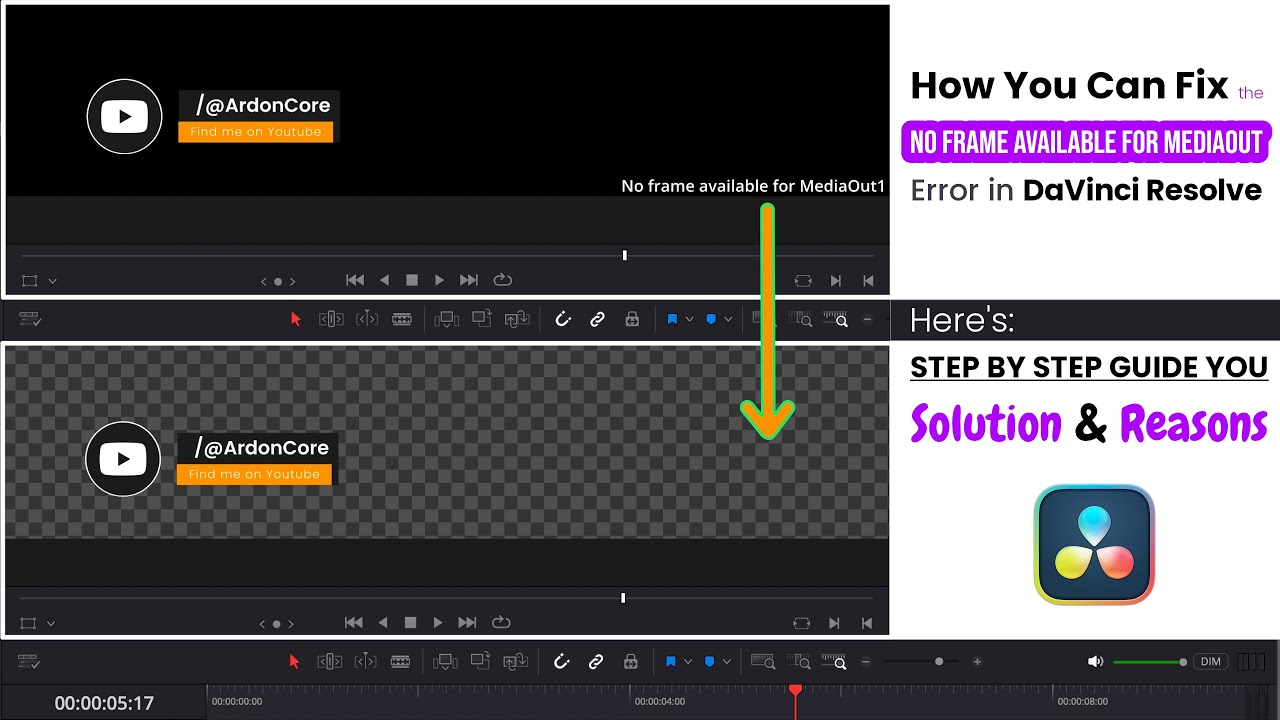Click the red playhead on timeline ruler

point(795,690)
